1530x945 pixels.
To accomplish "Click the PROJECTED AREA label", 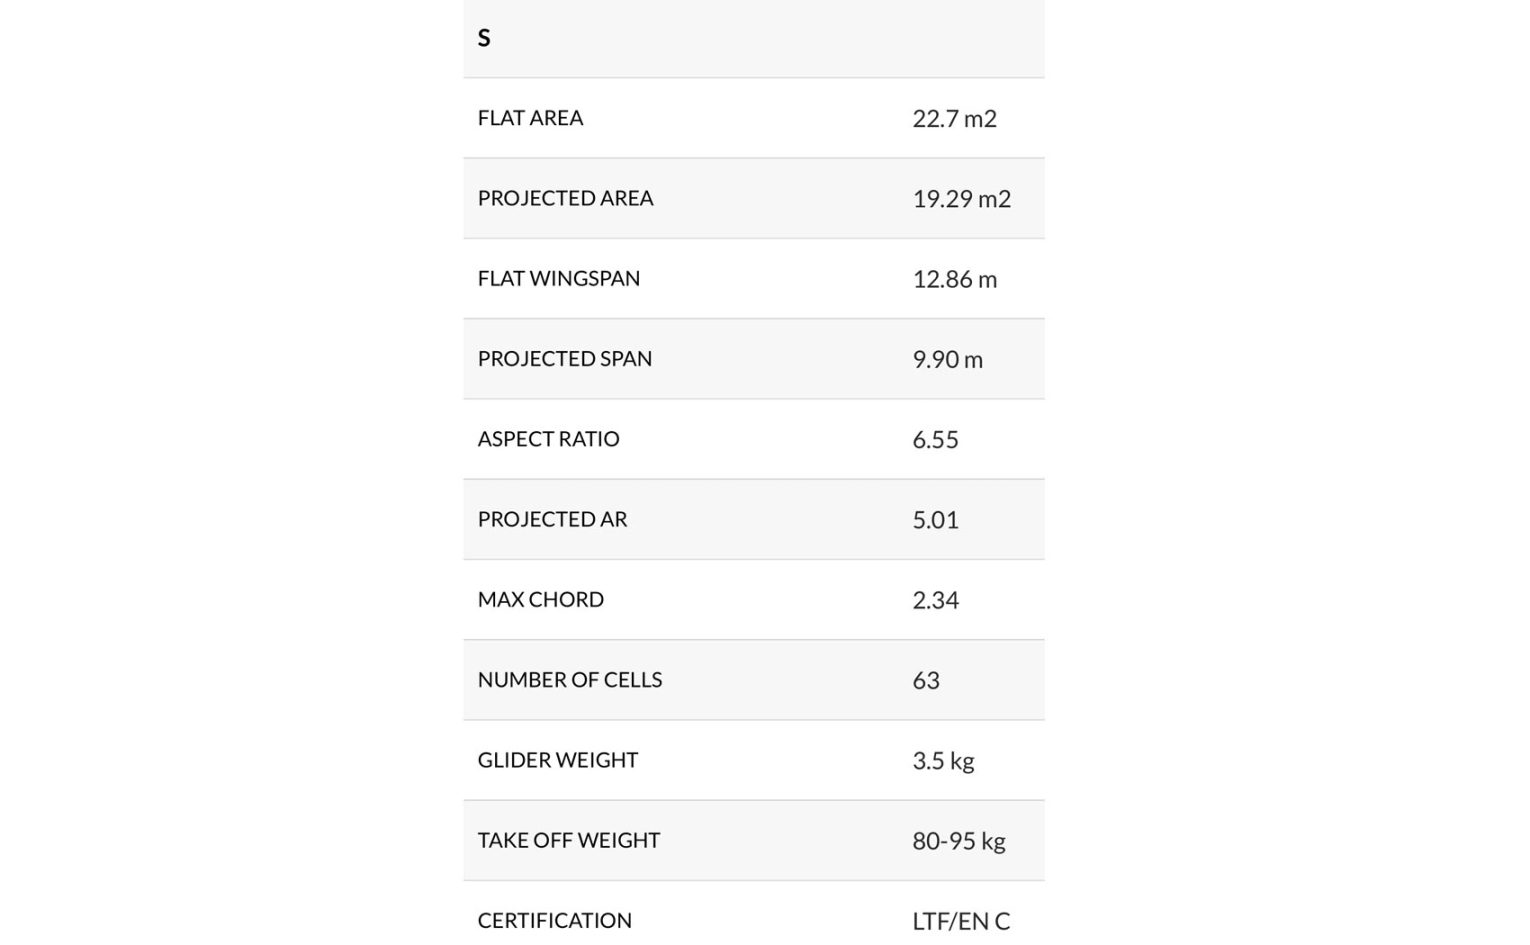I will [x=565, y=198].
